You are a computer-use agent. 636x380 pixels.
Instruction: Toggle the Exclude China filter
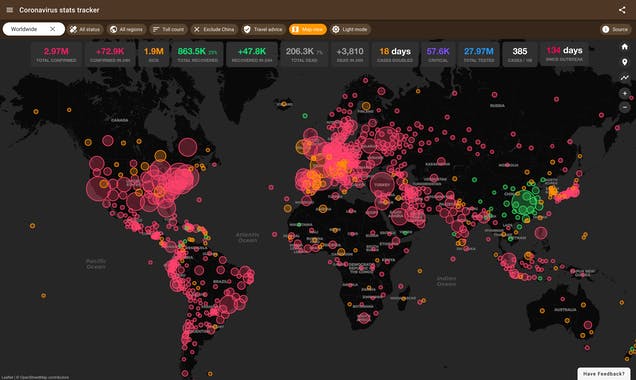[x=214, y=29]
